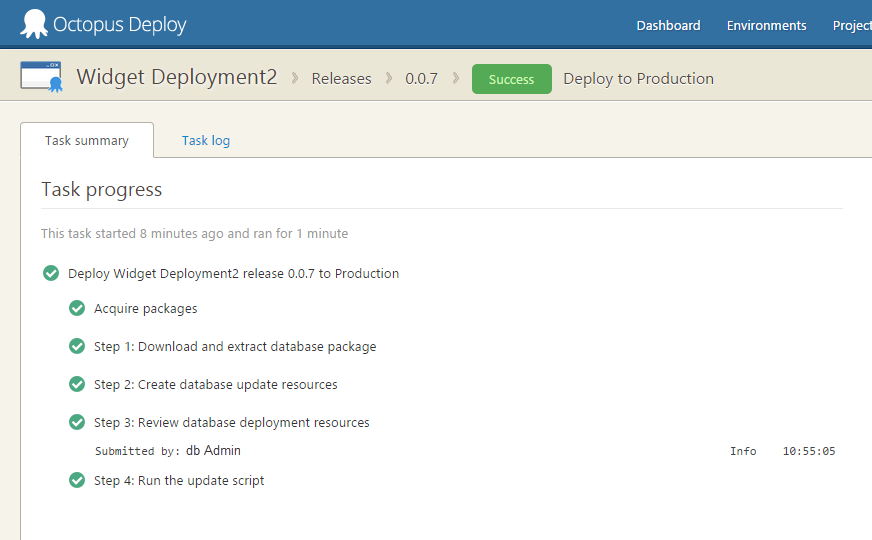The height and width of the screenshot is (540, 872).
Task: Expand Step 1: Download and extract database package
Action: pyautogui.click(x=235, y=347)
